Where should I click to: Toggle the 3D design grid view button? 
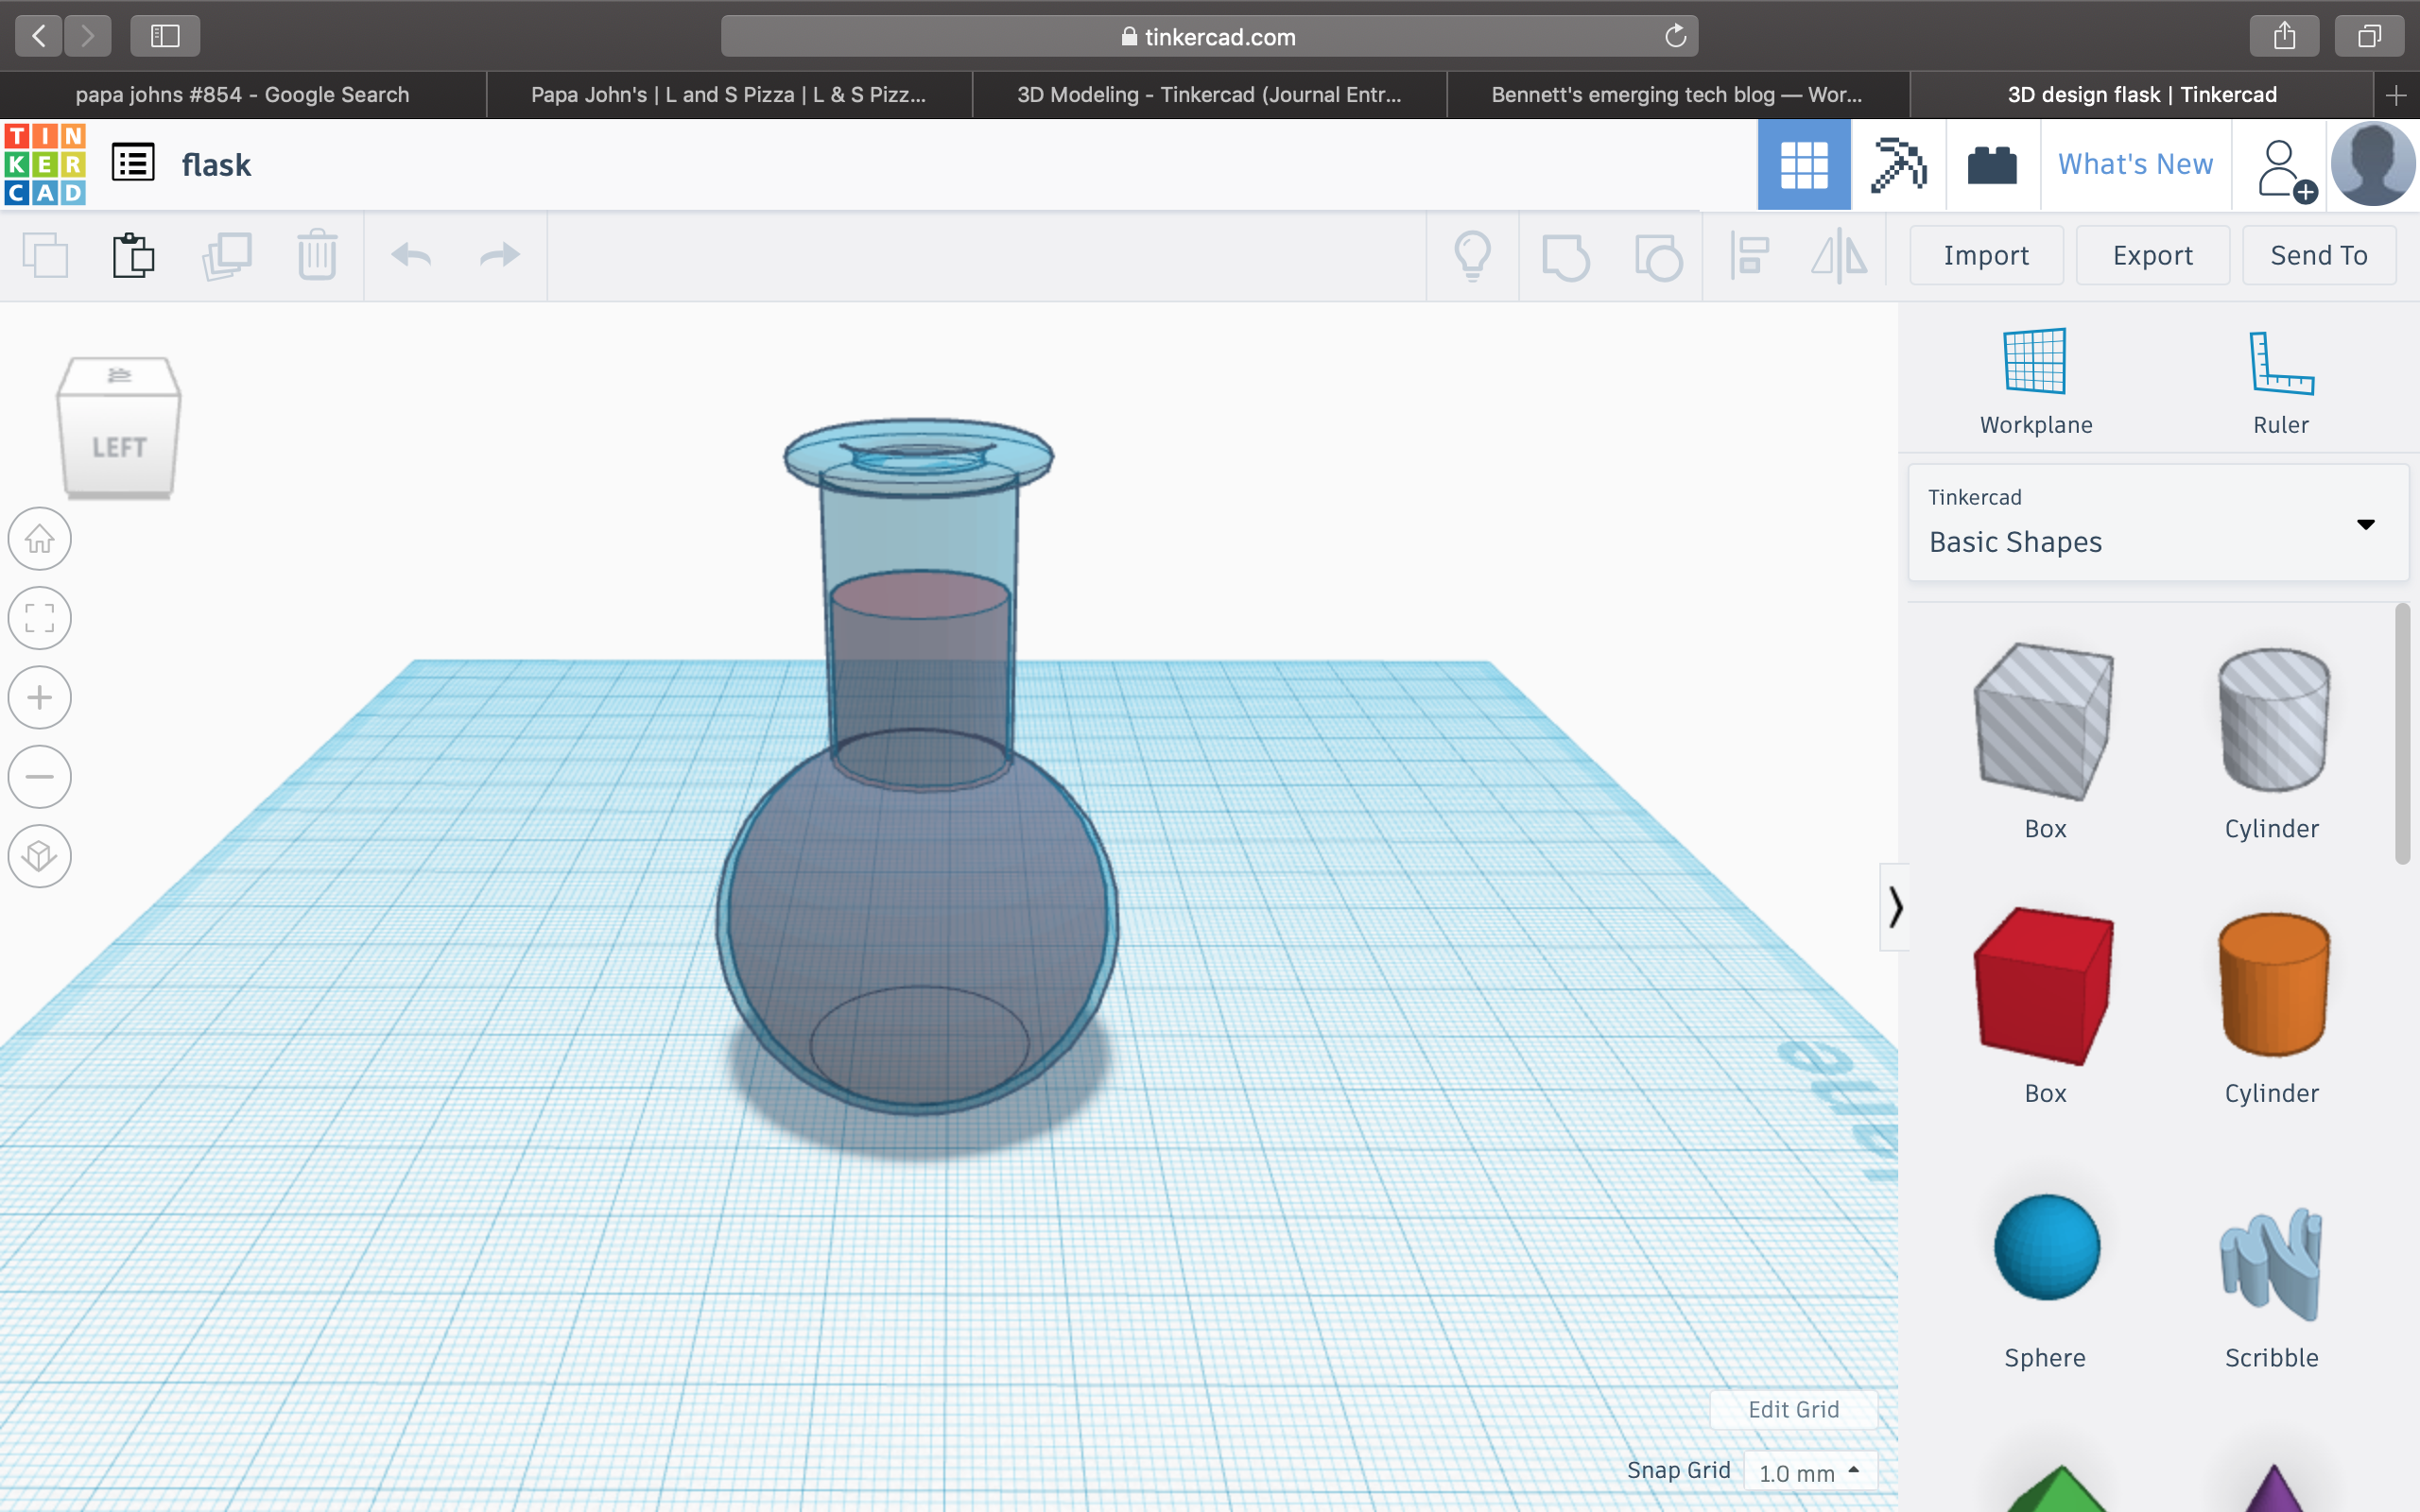click(1804, 165)
